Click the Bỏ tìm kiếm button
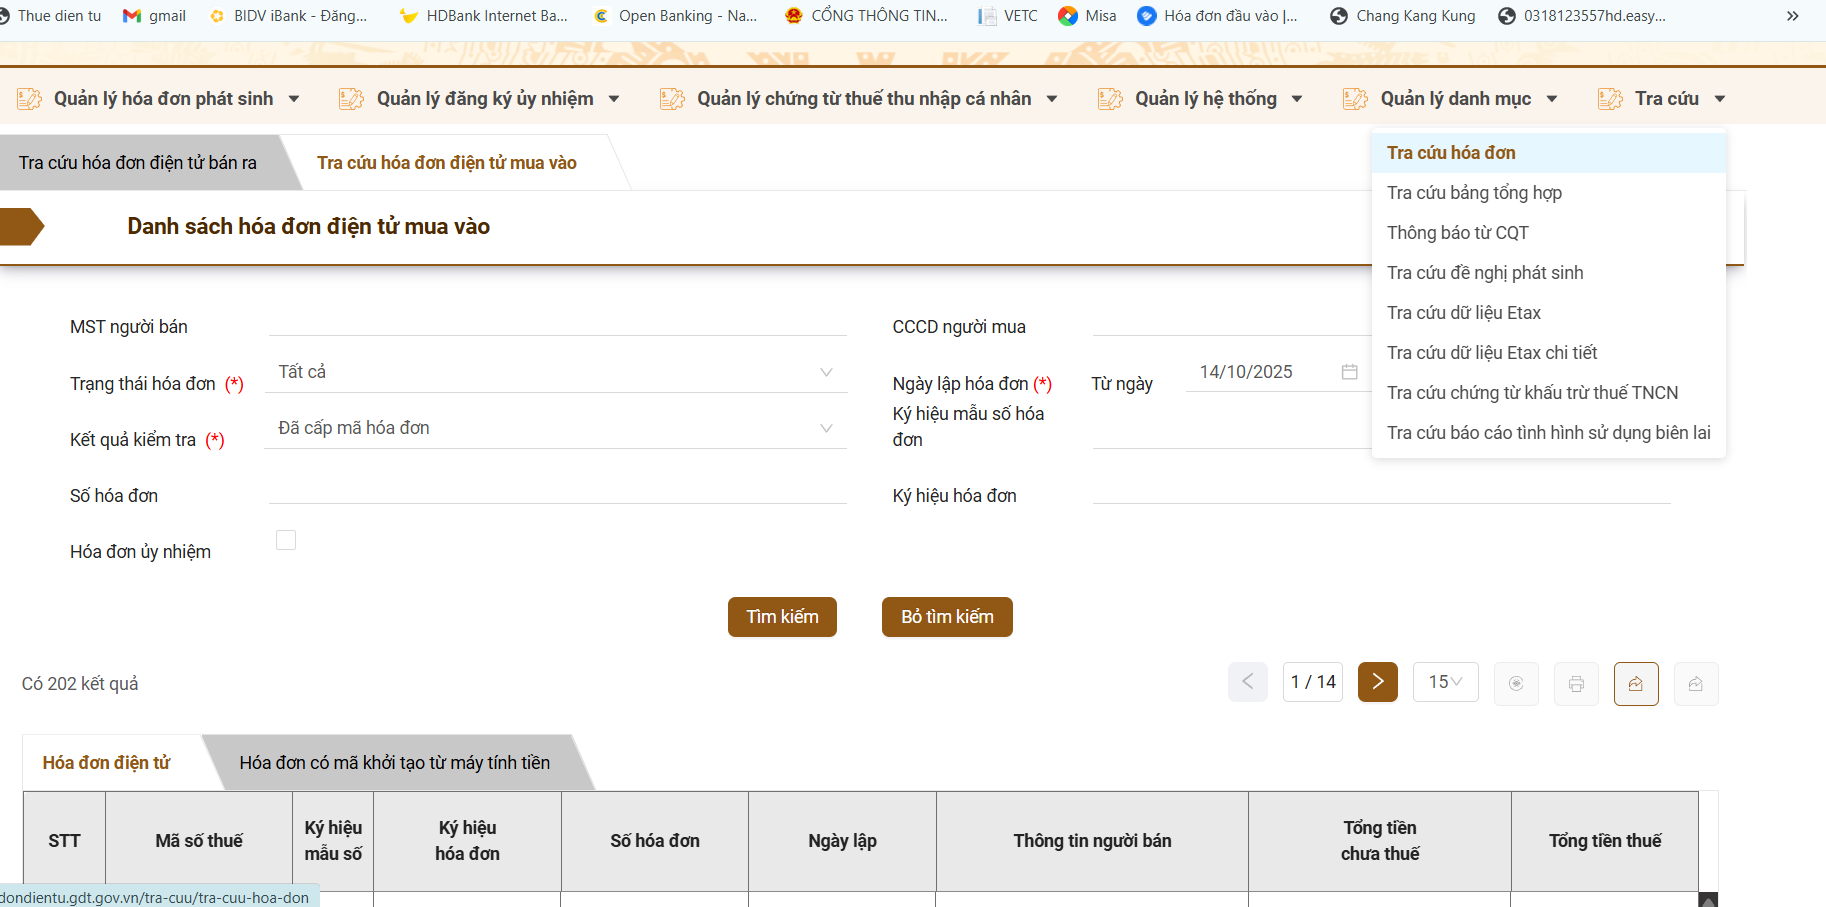Screen dimensions: 1826x907 947,617
